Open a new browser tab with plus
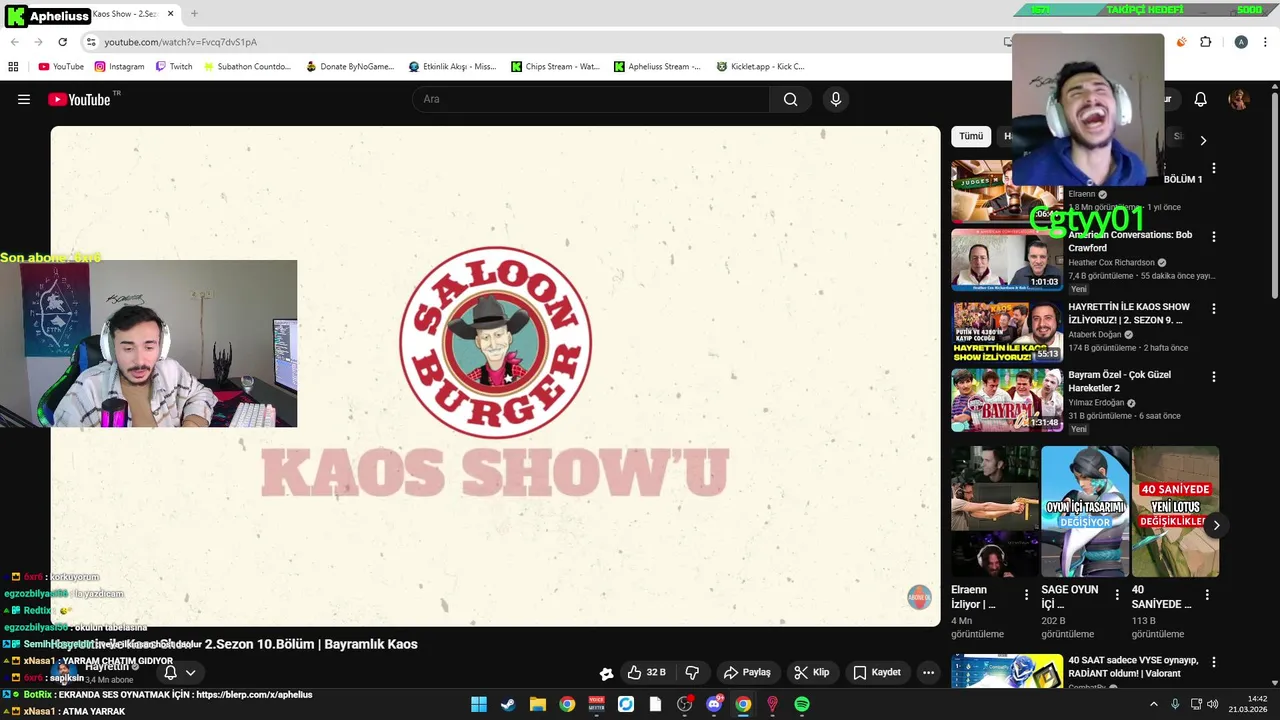The width and height of the screenshot is (1280, 720). (x=194, y=14)
